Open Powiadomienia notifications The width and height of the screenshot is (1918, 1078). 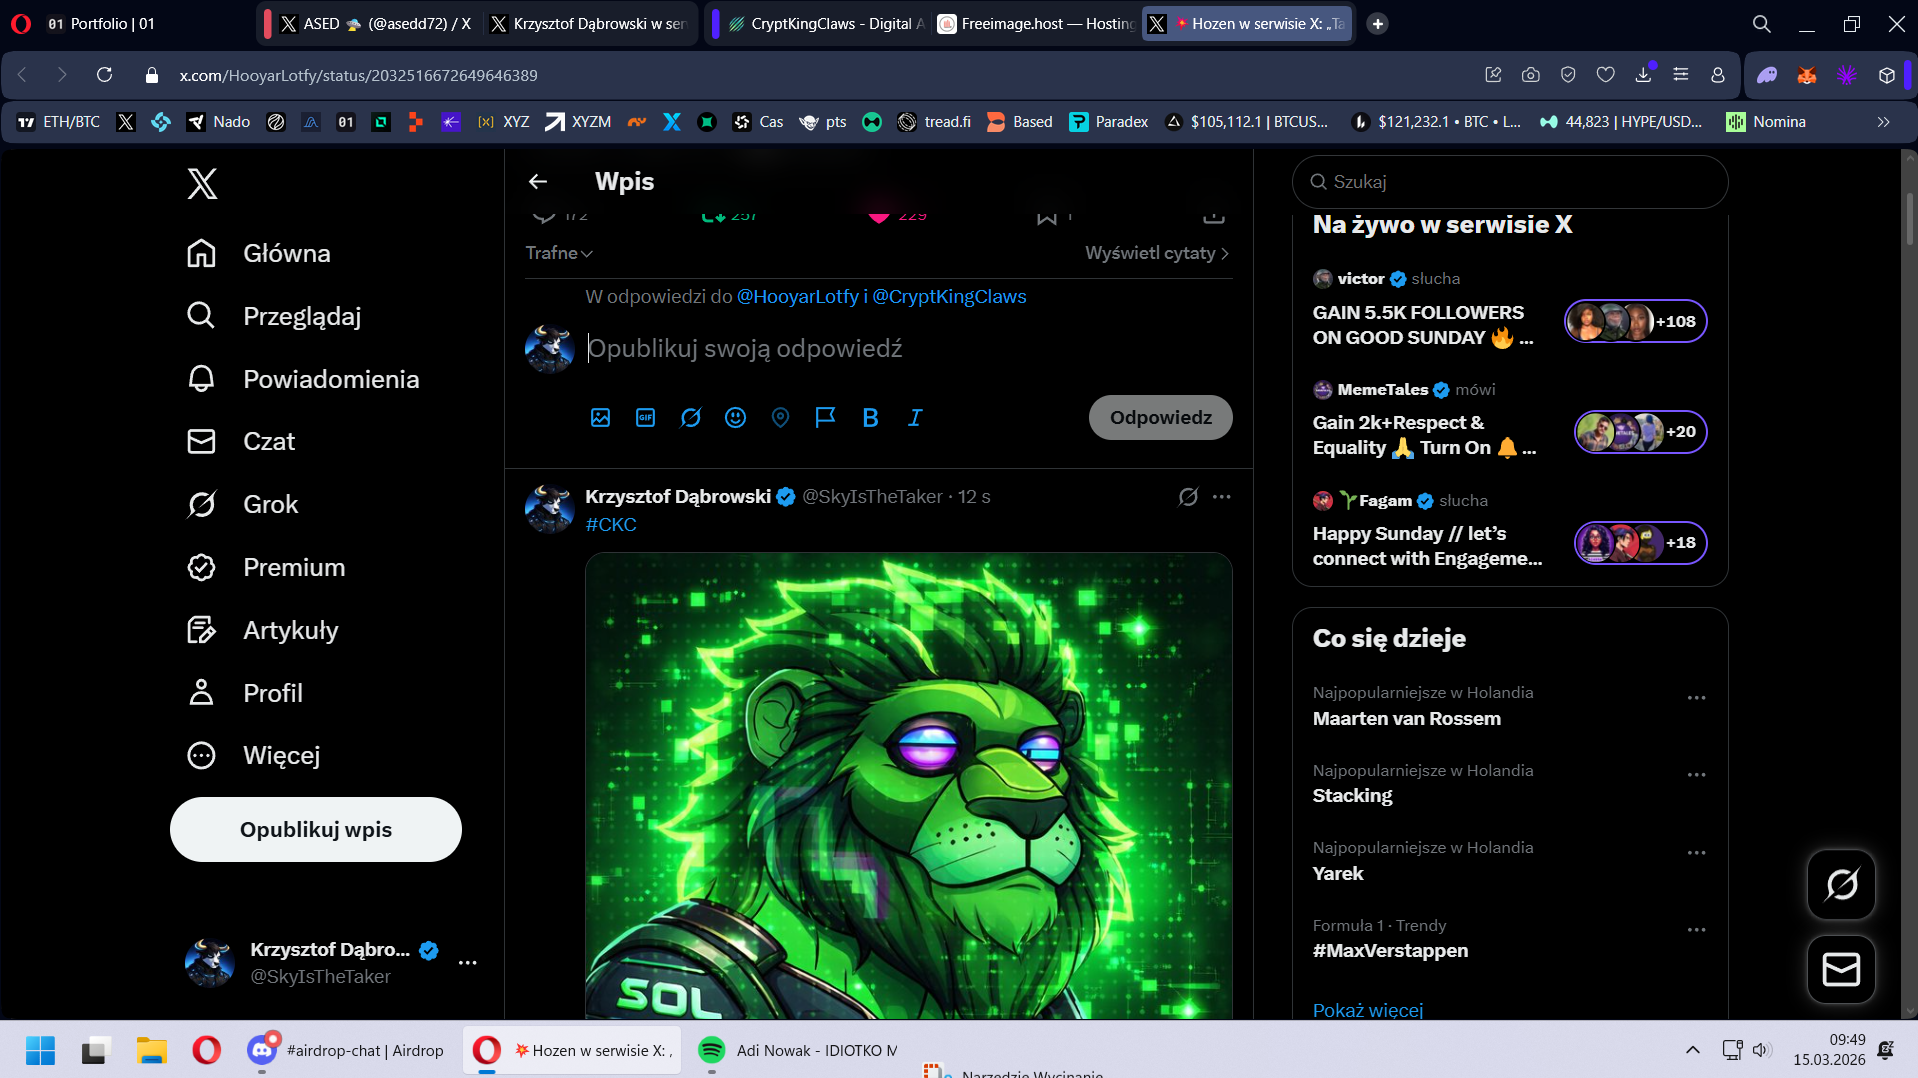pyautogui.click(x=302, y=379)
